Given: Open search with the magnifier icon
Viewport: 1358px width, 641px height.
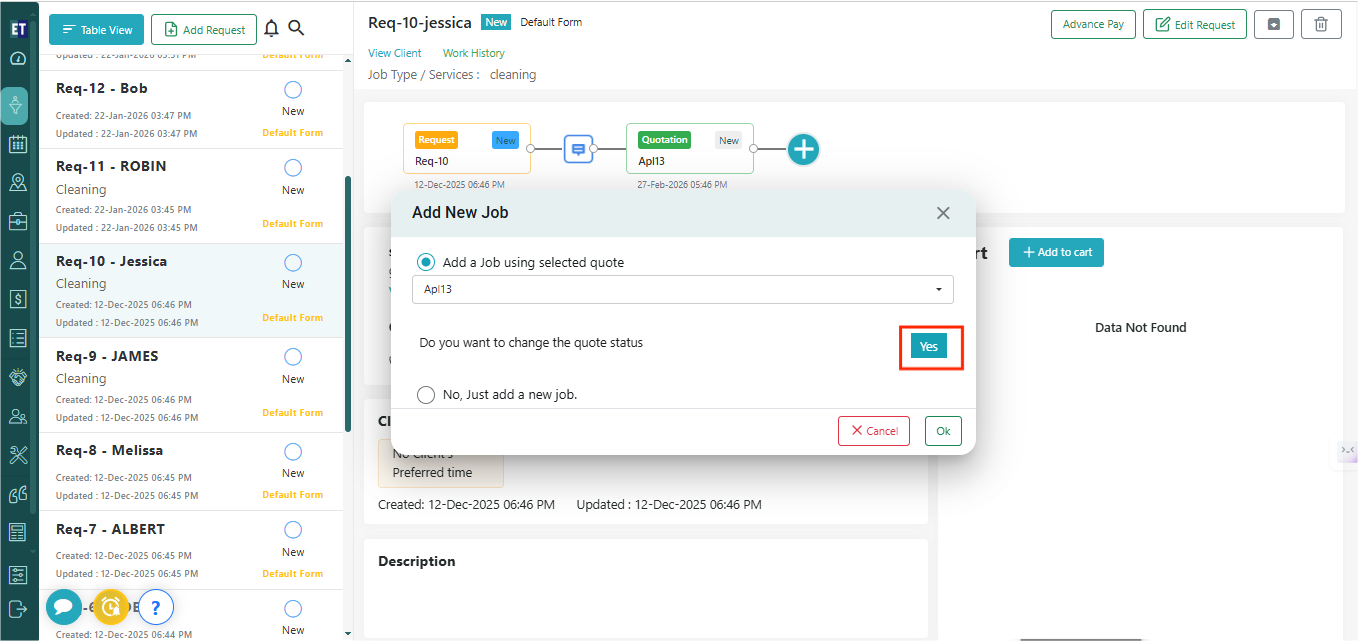Looking at the screenshot, I should click(296, 29).
